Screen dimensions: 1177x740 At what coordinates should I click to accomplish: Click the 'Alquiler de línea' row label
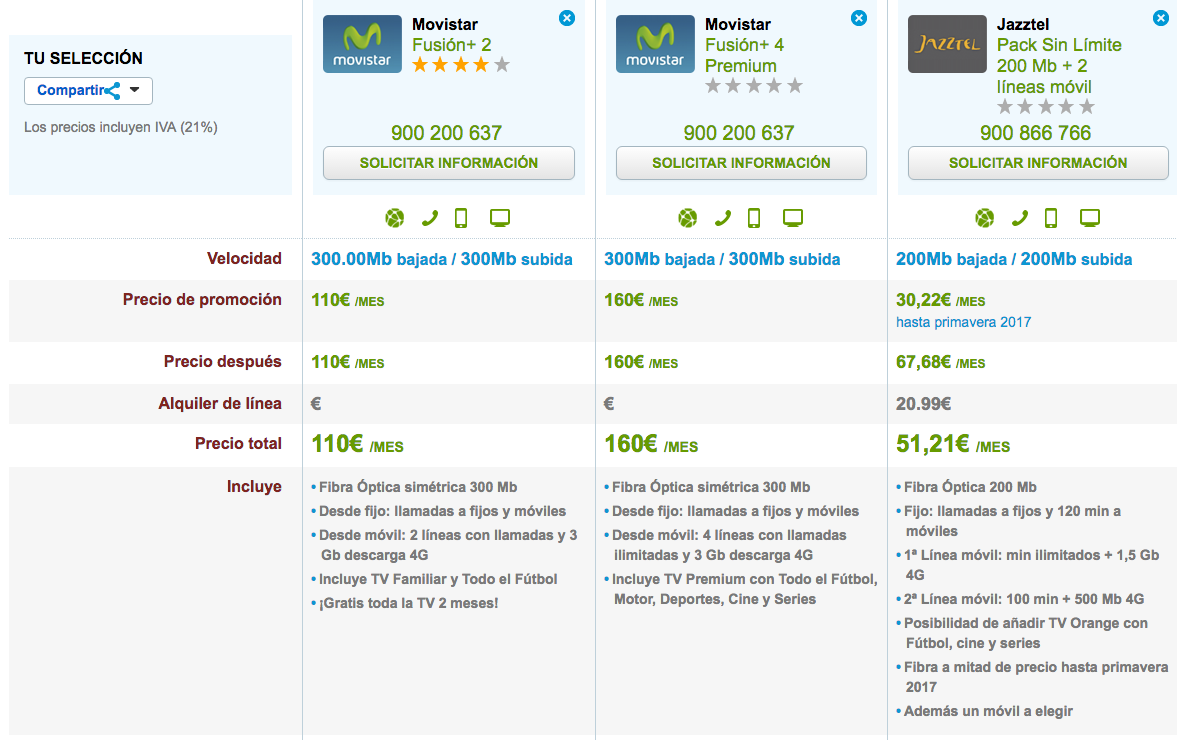pyautogui.click(x=220, y=404)
